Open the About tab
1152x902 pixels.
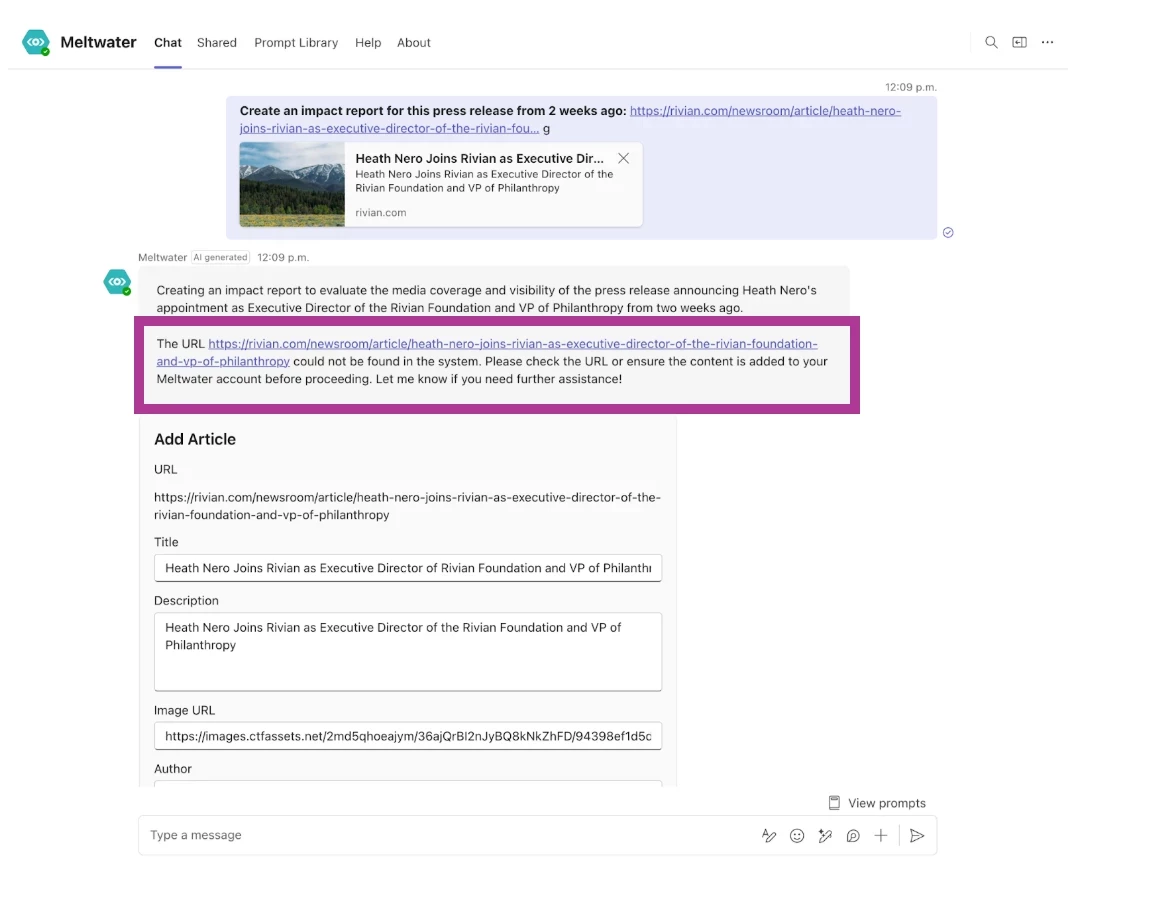pyautogui.click(x=414, y=43)
